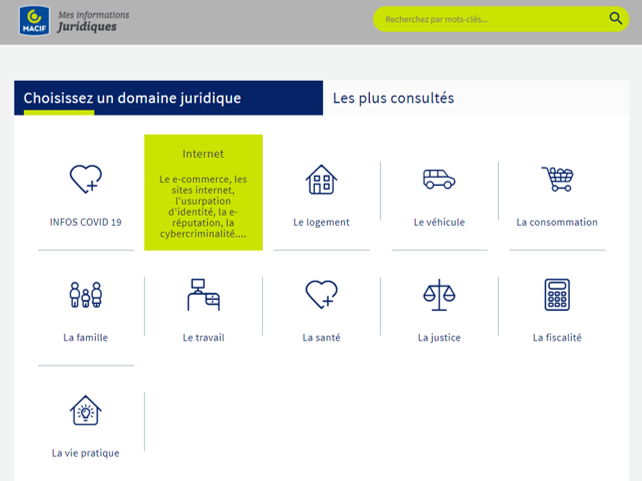The width and height of the screenshot is (642, 481).
Task: Click the lightbulb house vie pratique icon
Action: 86,410
